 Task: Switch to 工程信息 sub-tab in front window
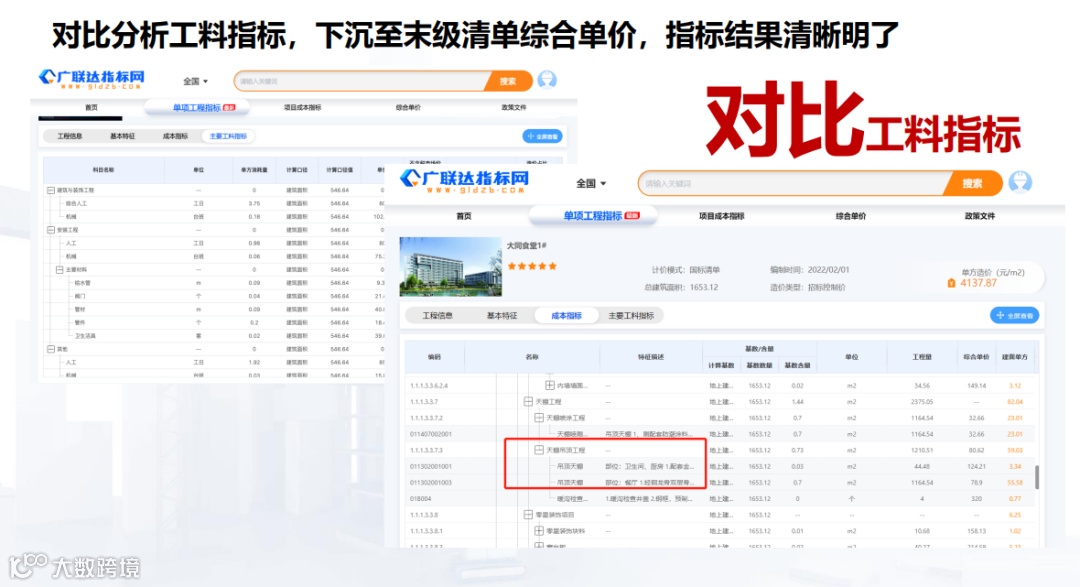pyautogui.click(x=437, y=316)
